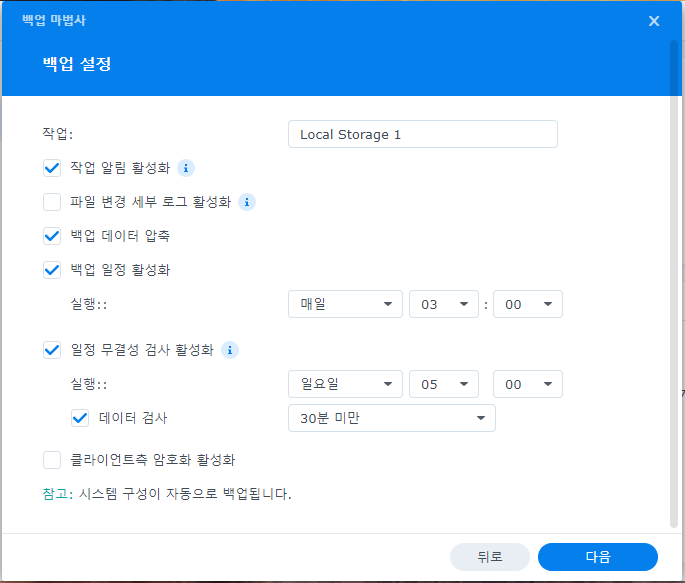Close the 백업 마법사 dialog
Viewport: 685px width, 583px height.
[654, 21]
